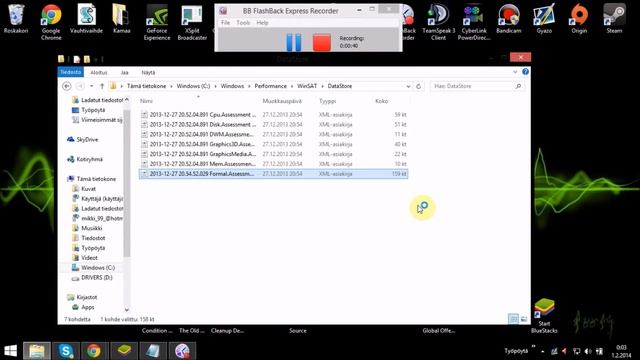Click WinSAT in the address path
640x360 pixels.
[x=307, y=86]
